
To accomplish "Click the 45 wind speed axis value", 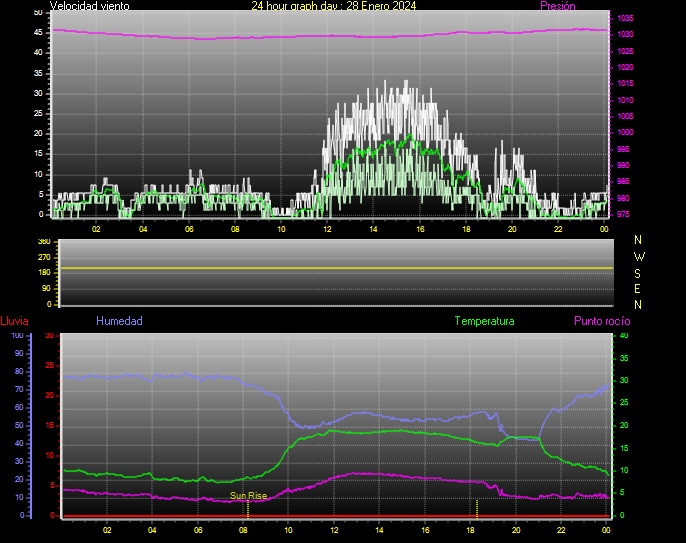I will [x=38, y=32].
